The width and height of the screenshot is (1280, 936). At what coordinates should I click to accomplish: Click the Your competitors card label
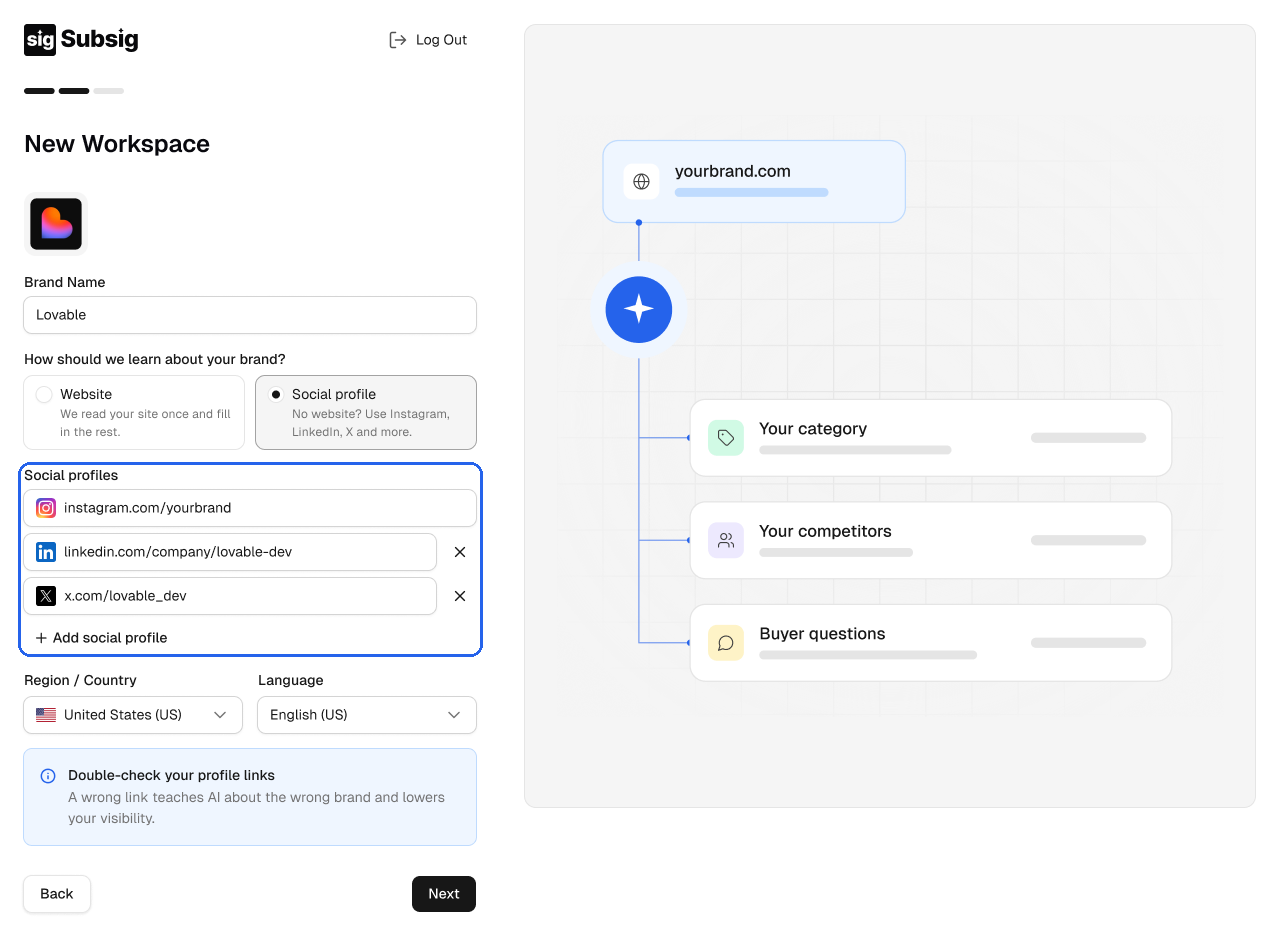[x=825, y=531]
